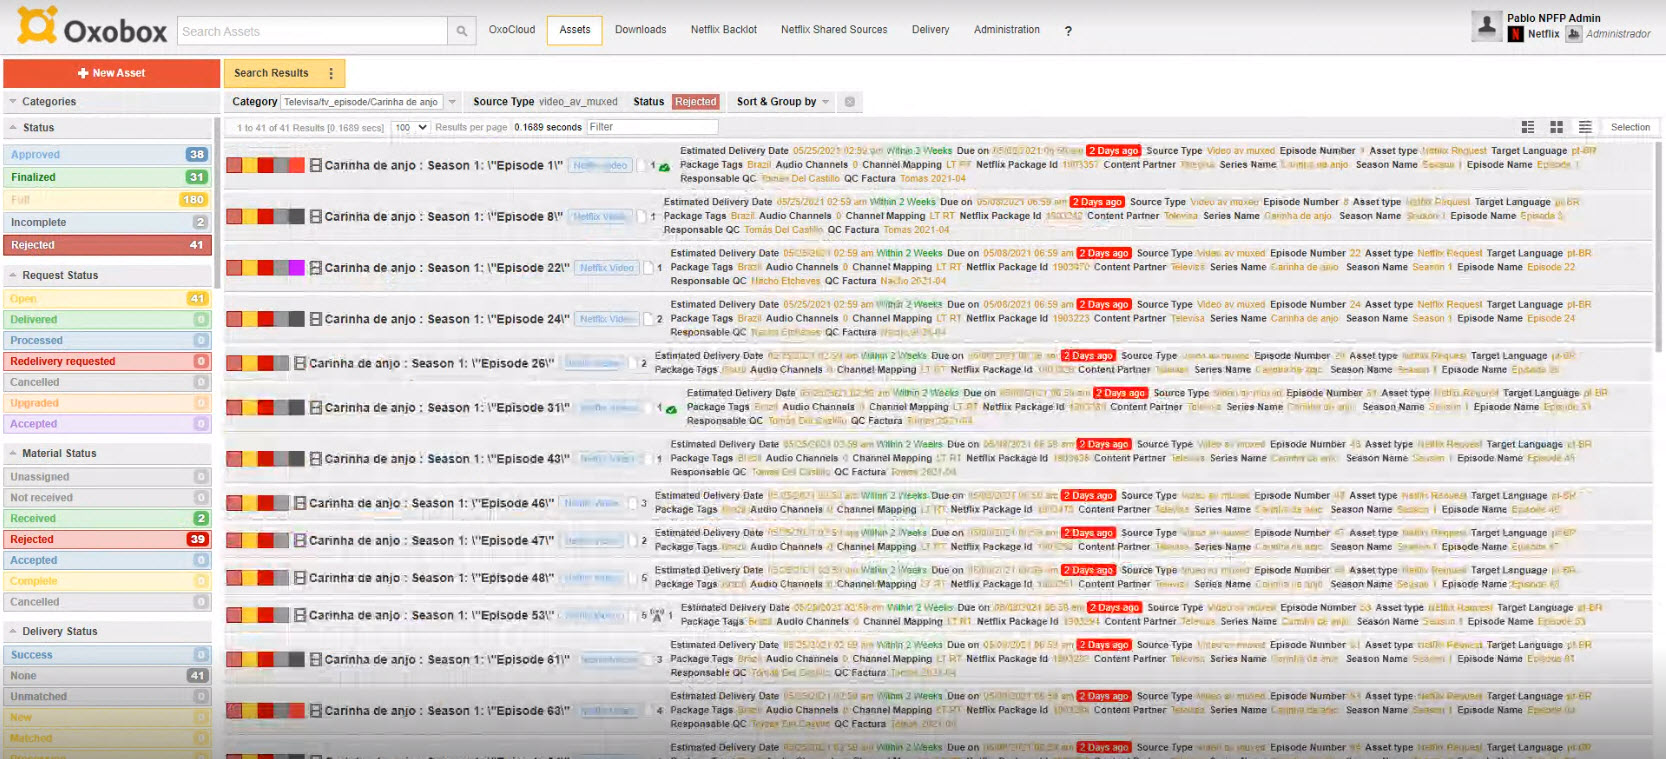
Task: Collapse the Request Status section
Action: coord(13,275)
